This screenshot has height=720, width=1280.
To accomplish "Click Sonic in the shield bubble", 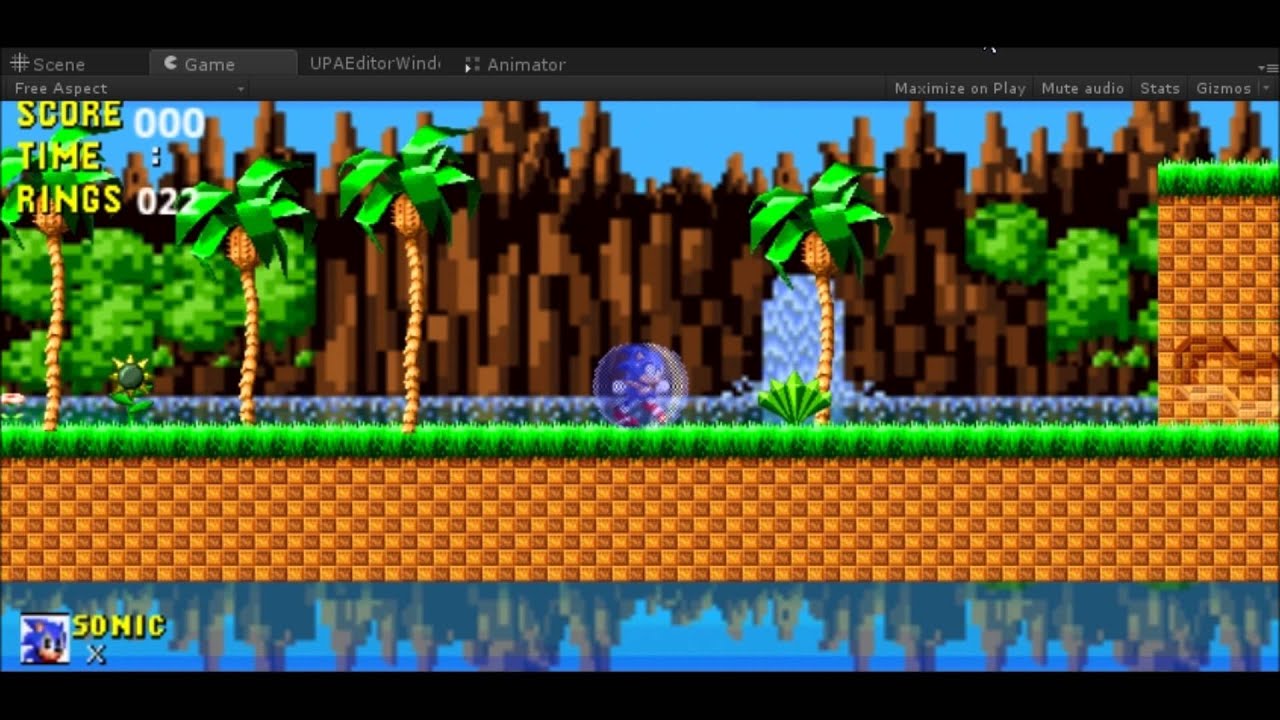I will pyautogui.click(x=640, y=385).
